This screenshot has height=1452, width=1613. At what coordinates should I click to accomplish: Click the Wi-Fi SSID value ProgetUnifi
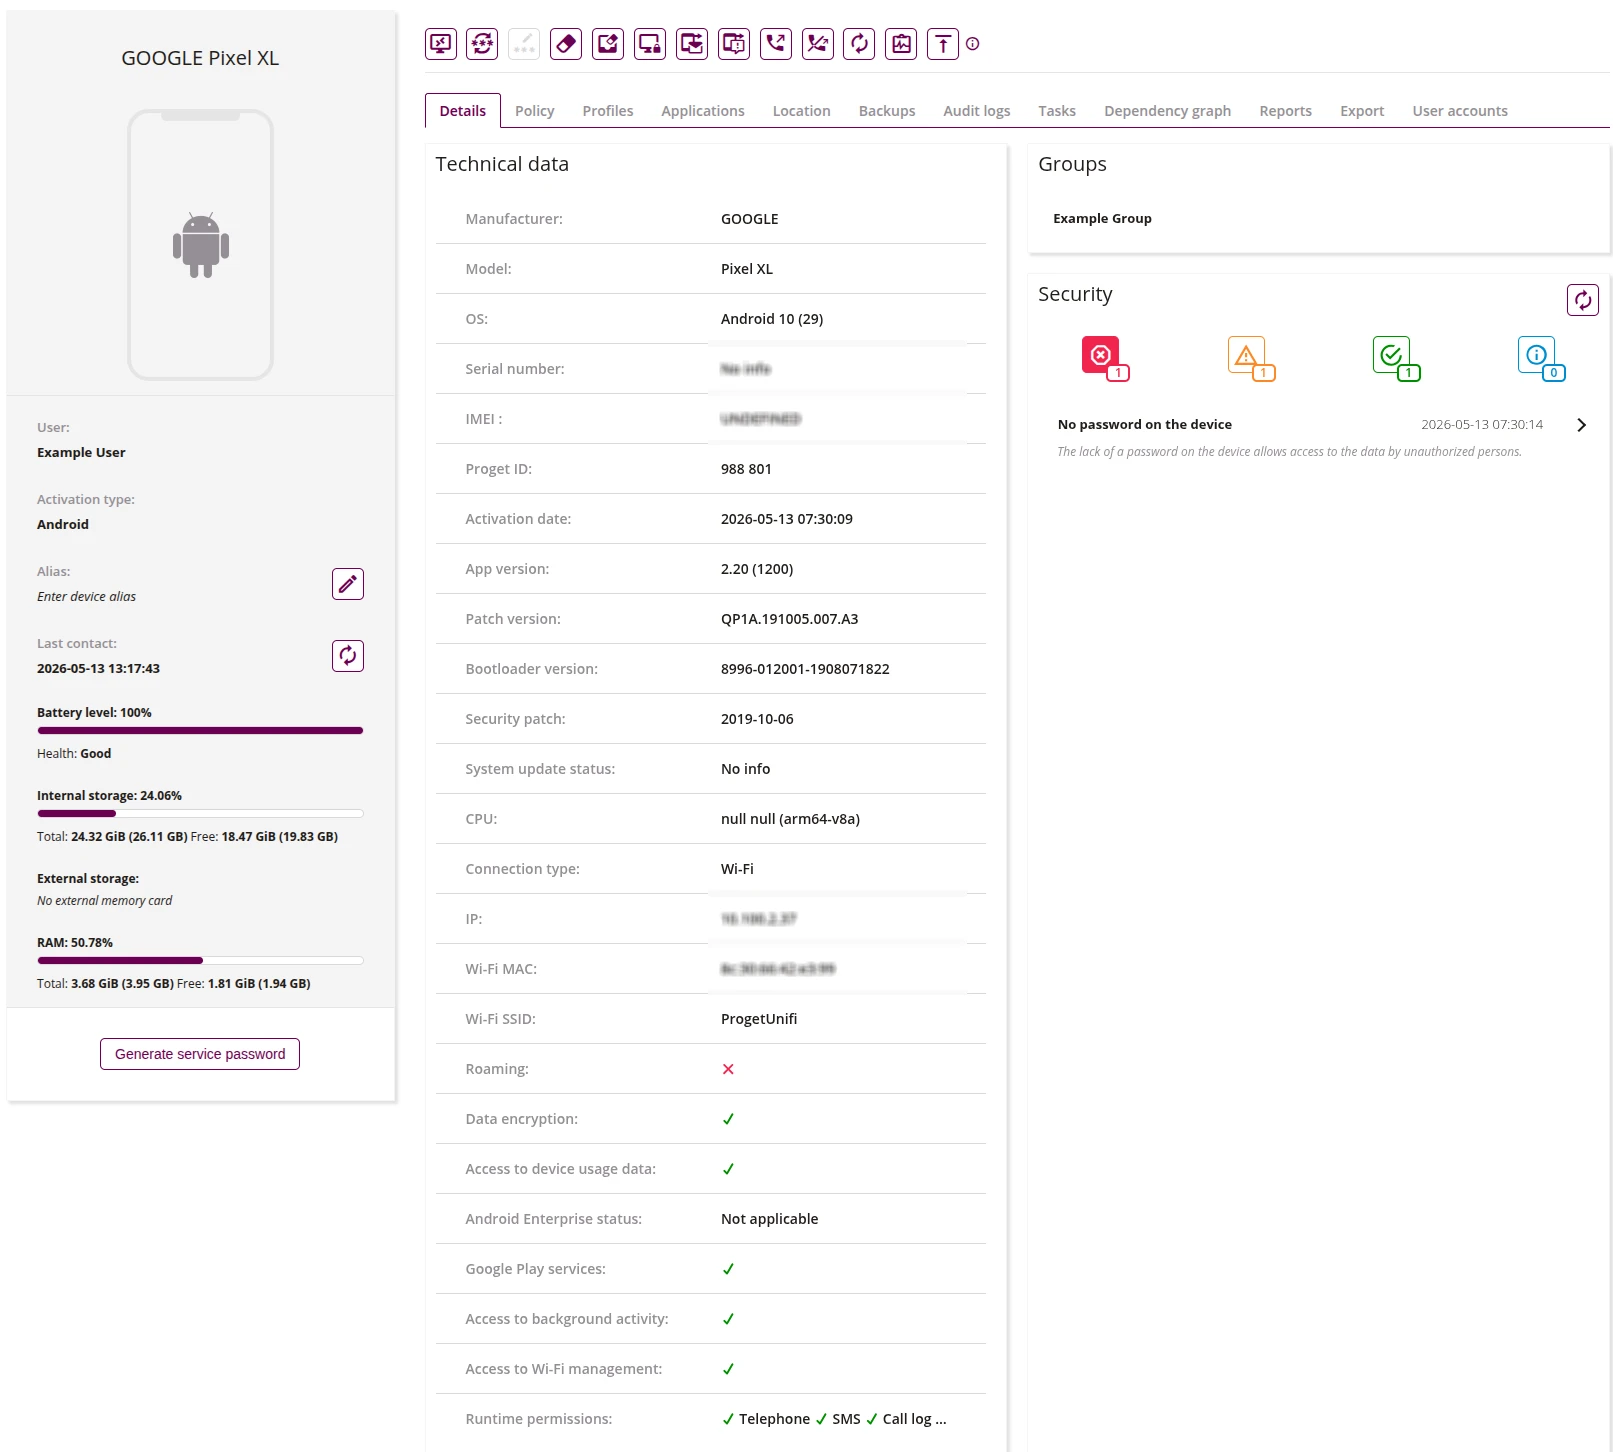759,1019
